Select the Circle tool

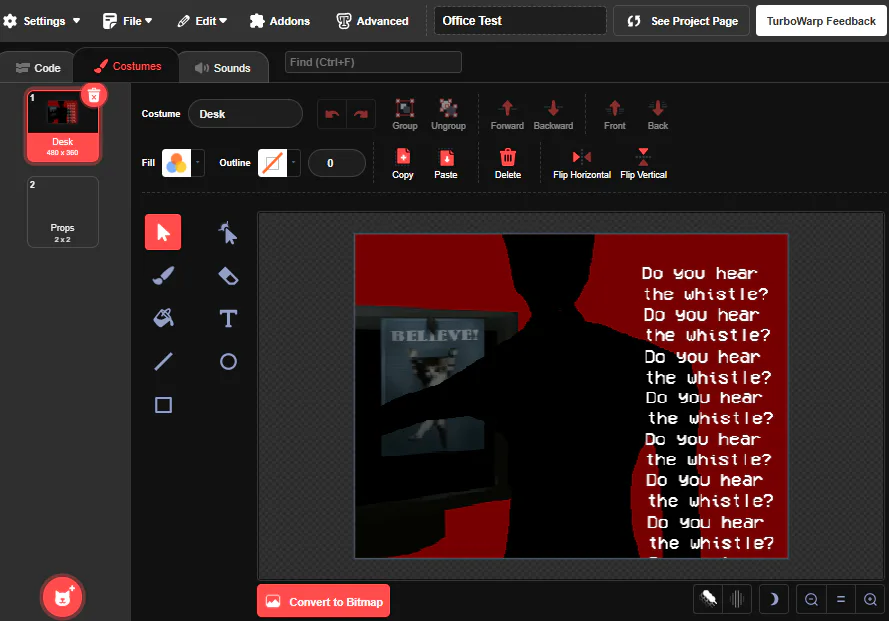pyautogui.click(x=228, y=361)
